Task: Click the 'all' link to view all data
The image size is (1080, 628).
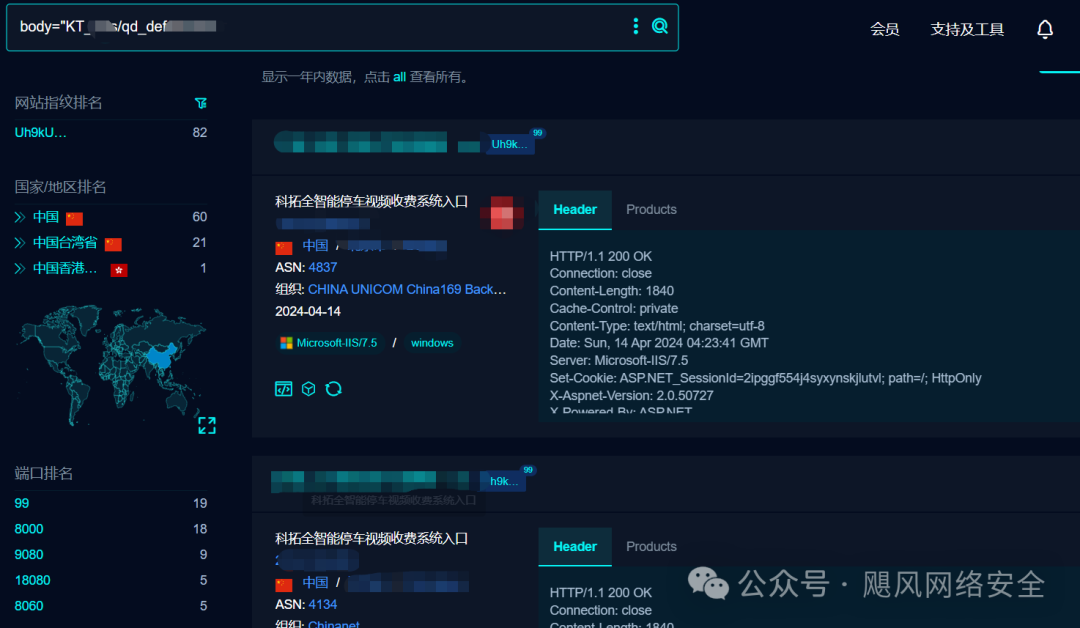Action: click(399, 77)
